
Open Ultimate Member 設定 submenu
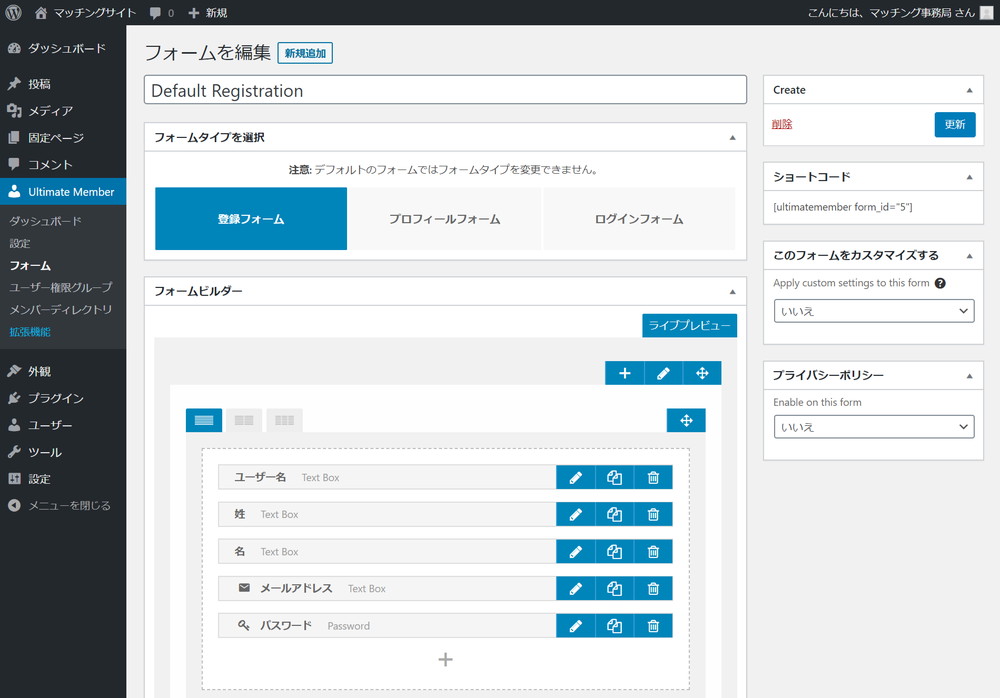(20, 243)
